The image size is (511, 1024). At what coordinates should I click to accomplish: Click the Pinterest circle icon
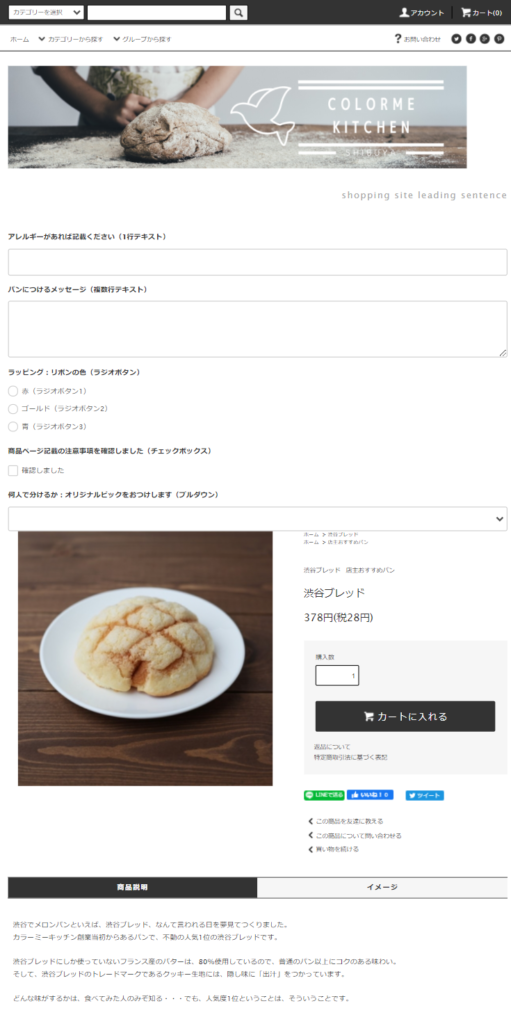pos(499,39)
